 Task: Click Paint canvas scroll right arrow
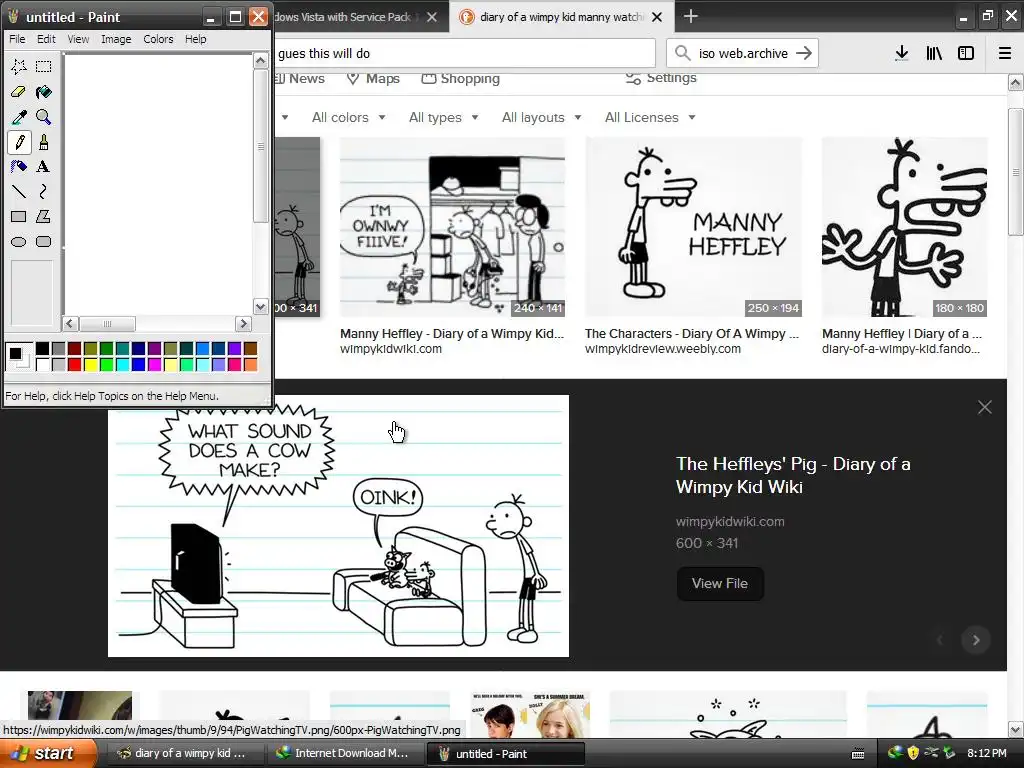click(x=243, y=323)
